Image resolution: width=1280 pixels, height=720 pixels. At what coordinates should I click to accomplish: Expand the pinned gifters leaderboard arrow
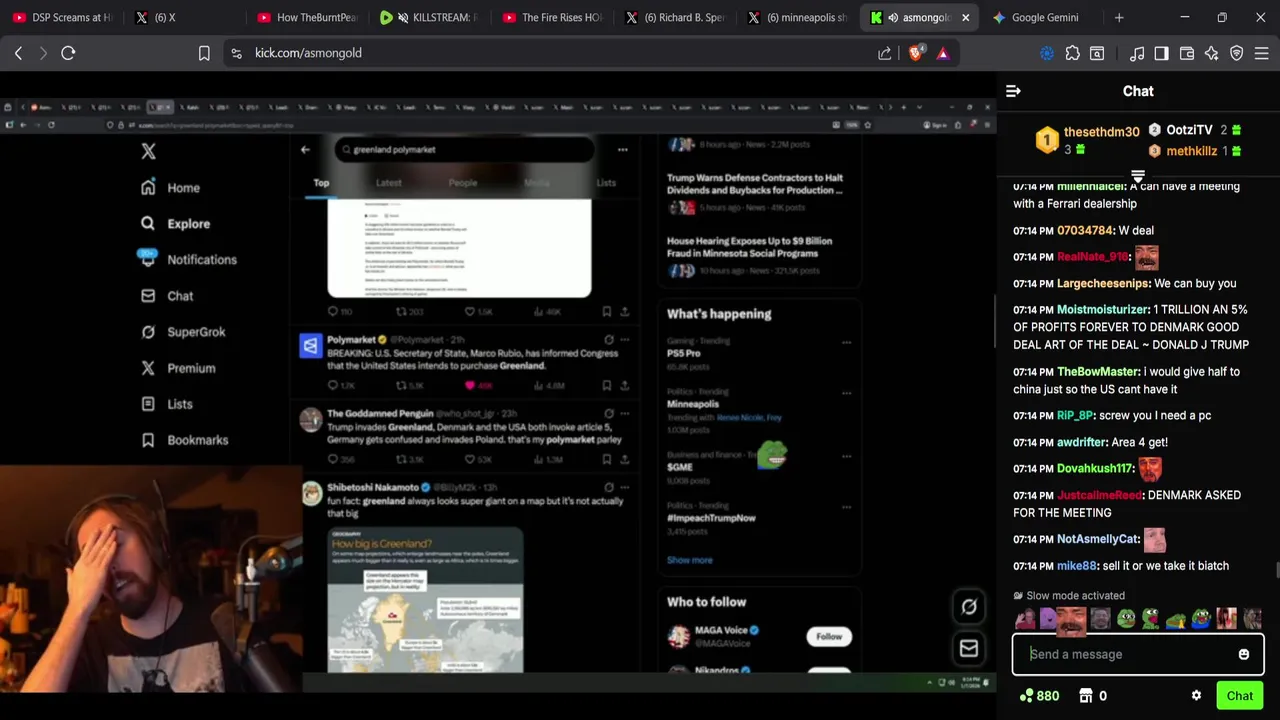[x=1138, y=177]
